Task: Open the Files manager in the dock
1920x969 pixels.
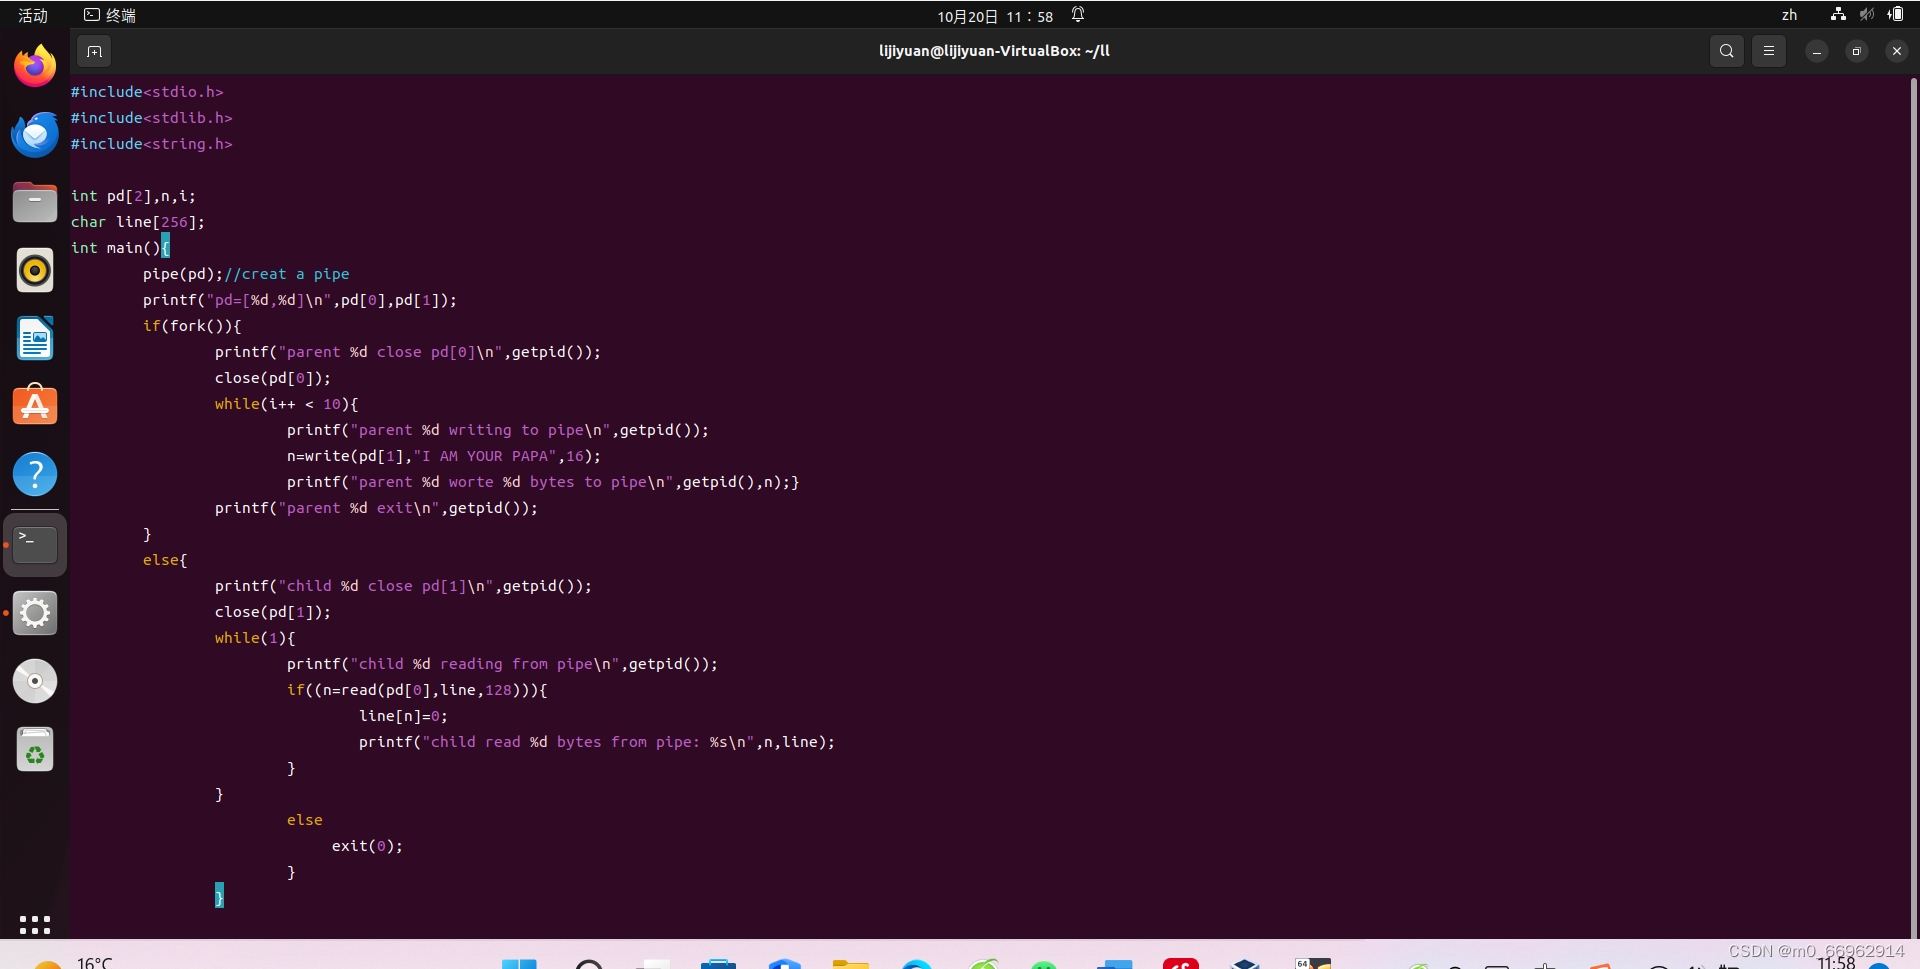Action: pyautogui.click(x=35, y=202)
